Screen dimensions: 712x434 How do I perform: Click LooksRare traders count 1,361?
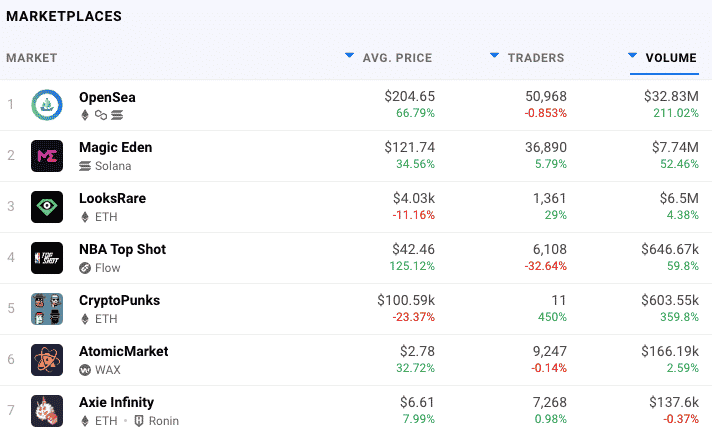pyautogui.click(x=549, y=198)
